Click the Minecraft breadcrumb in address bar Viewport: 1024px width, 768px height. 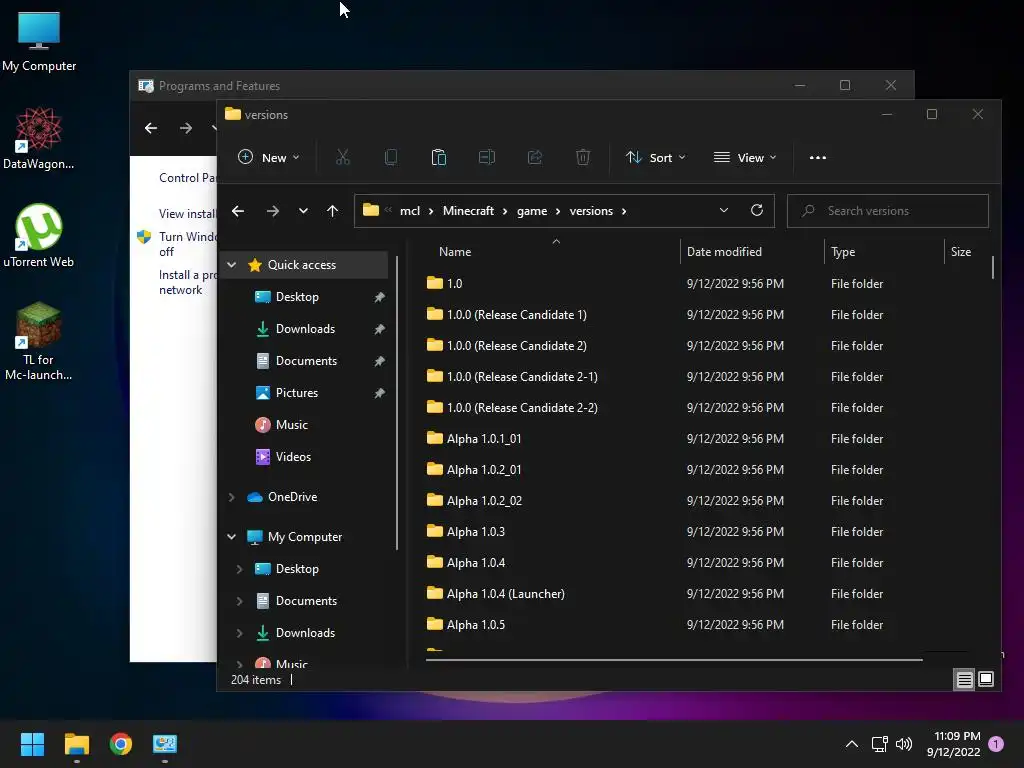(468, 210)
